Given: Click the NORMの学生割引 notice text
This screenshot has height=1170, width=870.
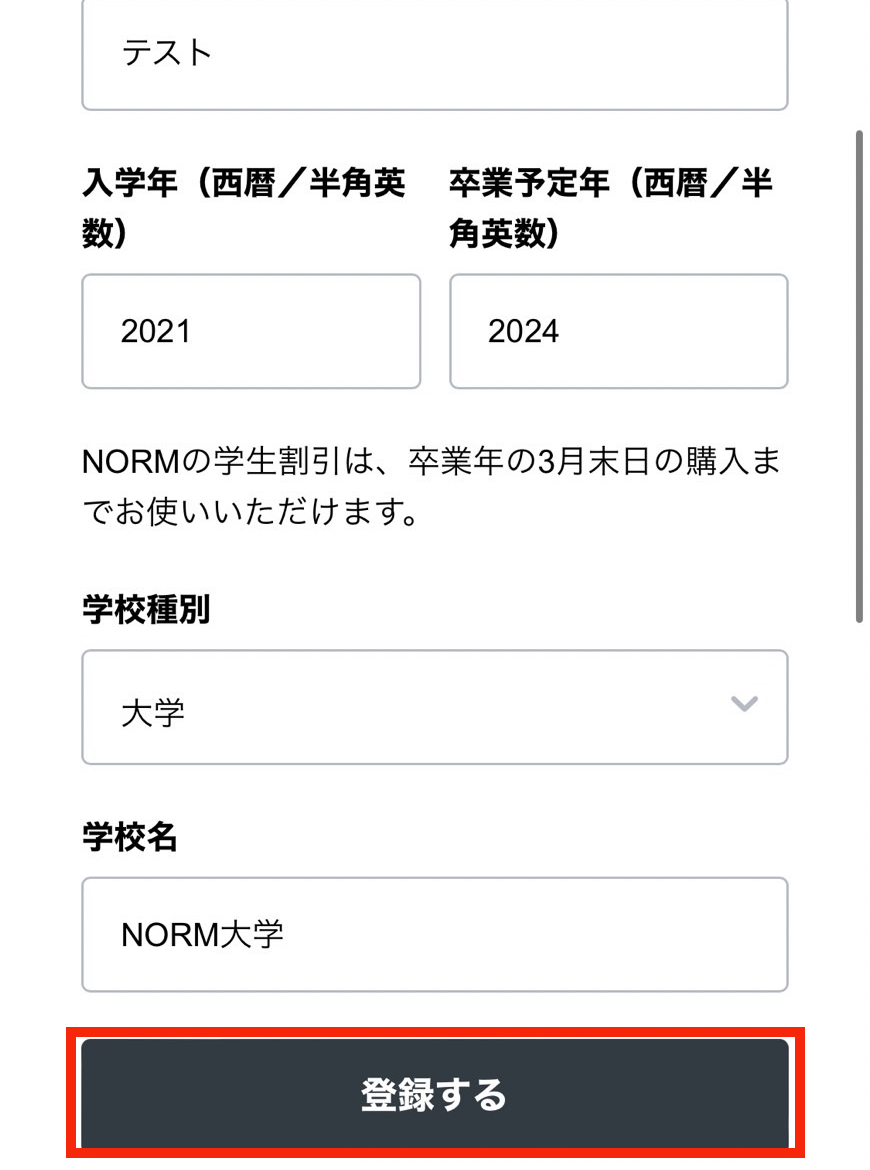Looking at the screenshot, I should point(430,462).
